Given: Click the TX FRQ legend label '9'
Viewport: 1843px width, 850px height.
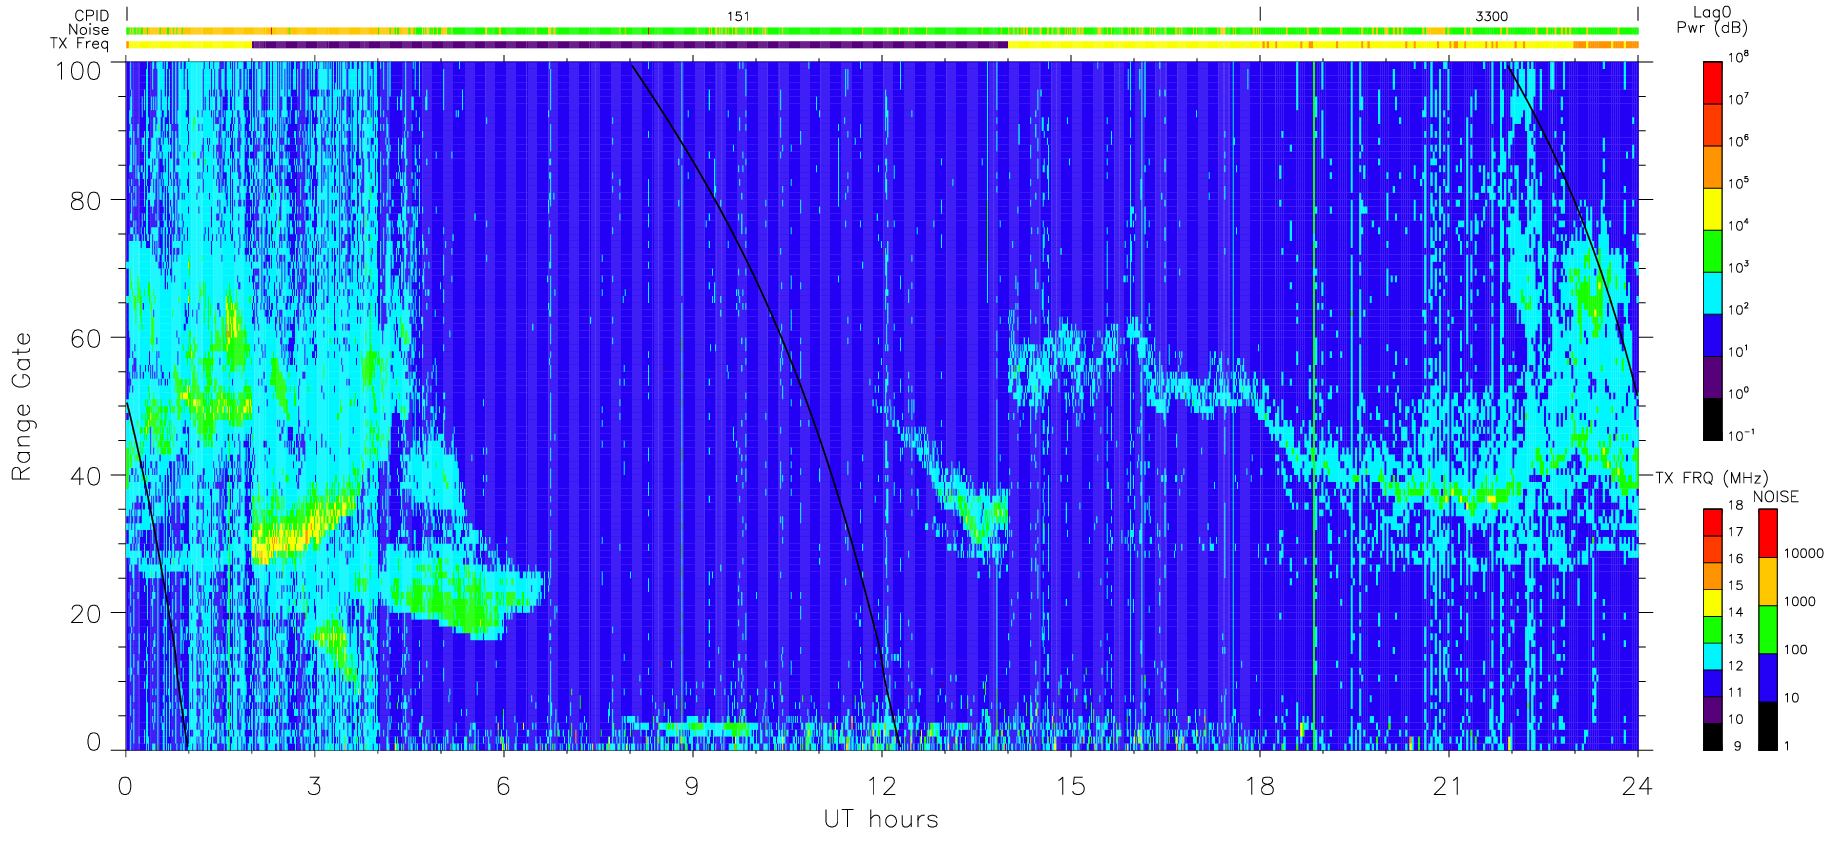Looking at the screenshot, I should pos(1738,746).
